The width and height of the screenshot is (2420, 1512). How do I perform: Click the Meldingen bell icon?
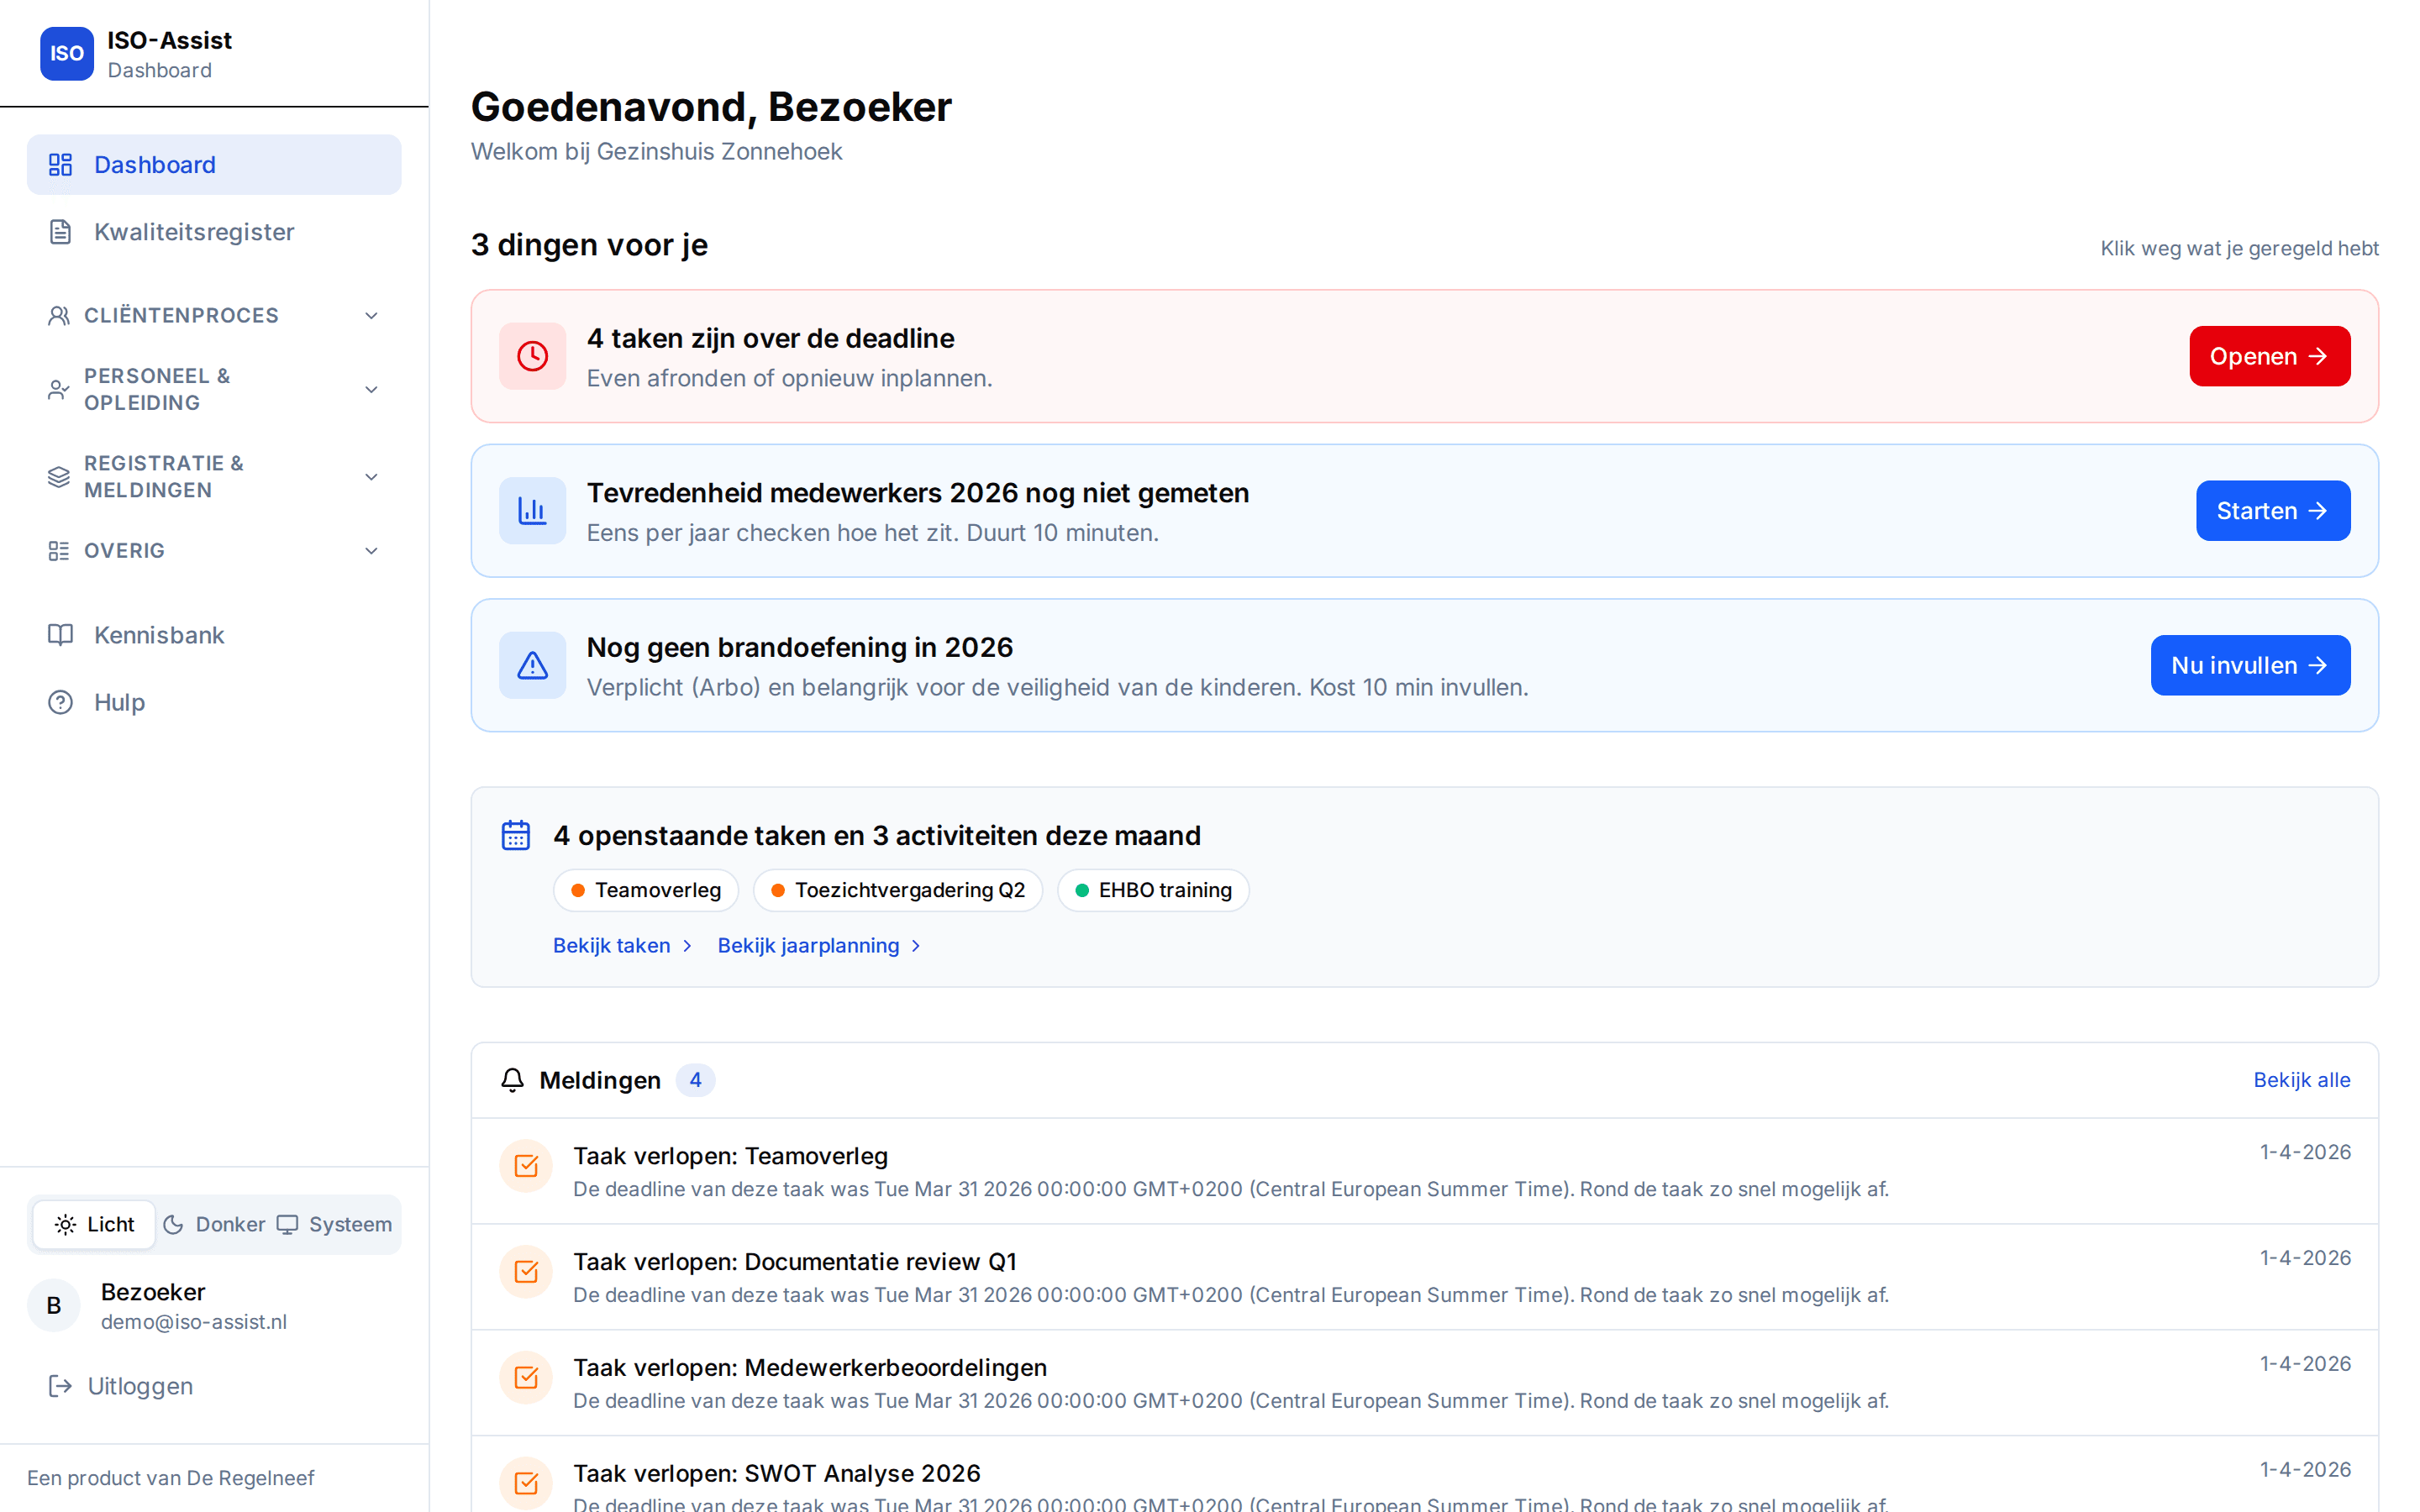(x=513, y=1080)
